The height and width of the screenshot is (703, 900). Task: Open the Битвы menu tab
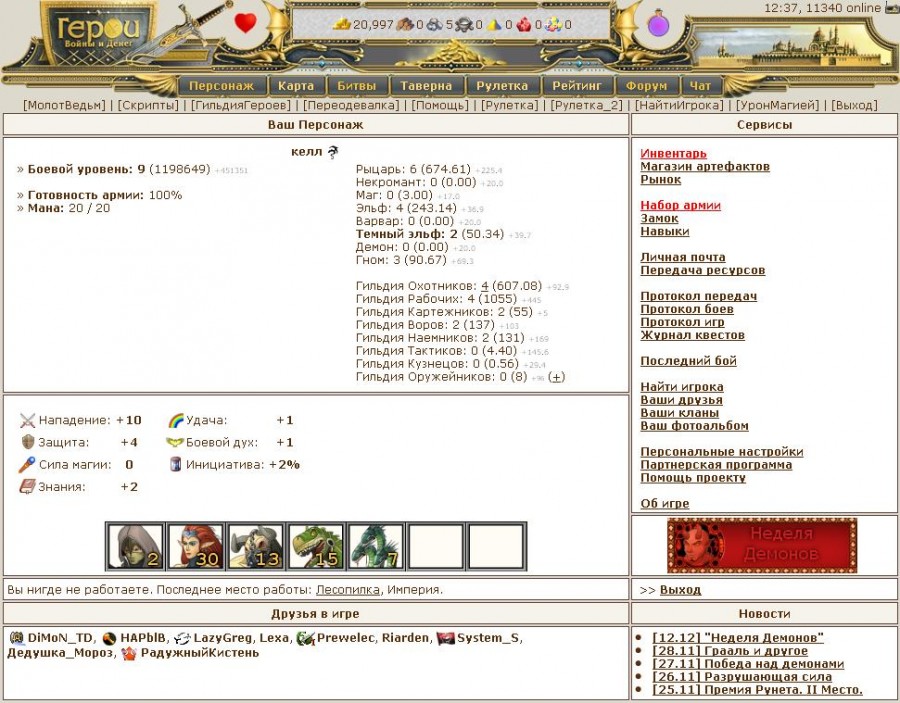(x=357, y=86)
